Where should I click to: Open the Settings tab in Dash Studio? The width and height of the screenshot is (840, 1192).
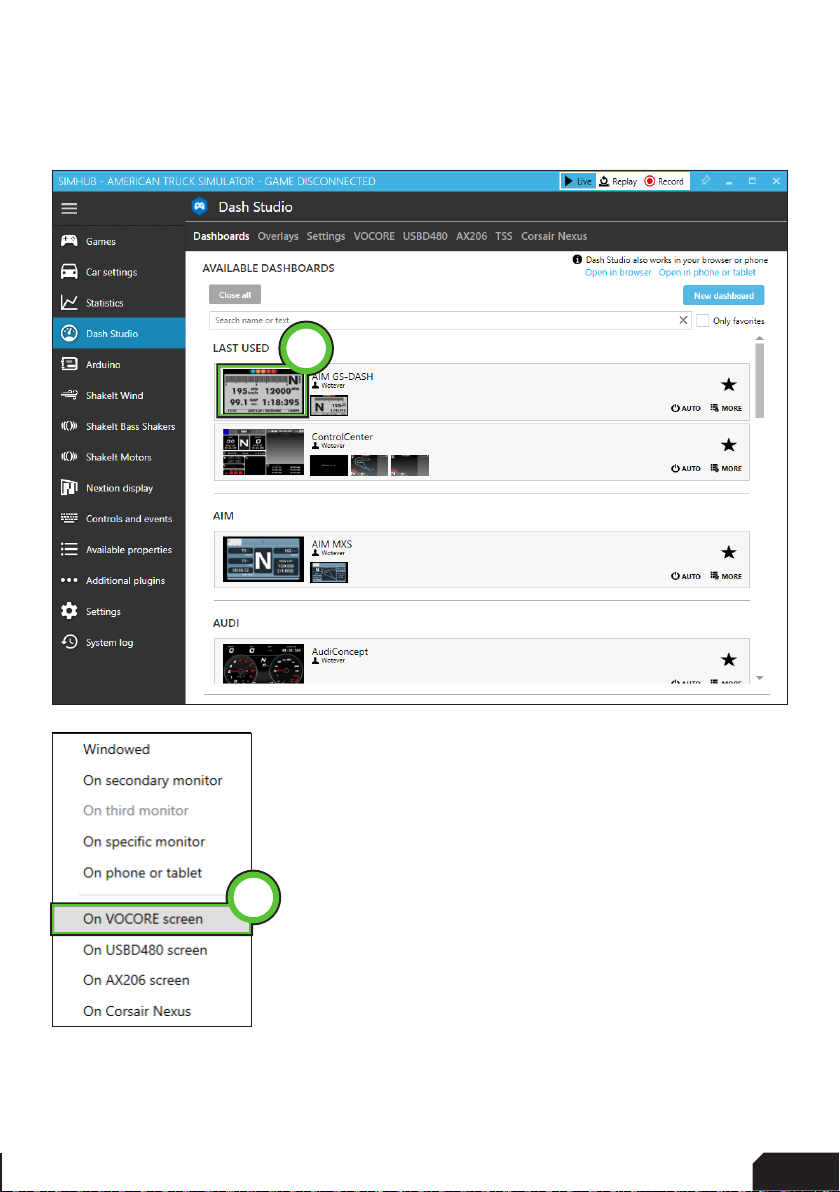click(326, 236)
